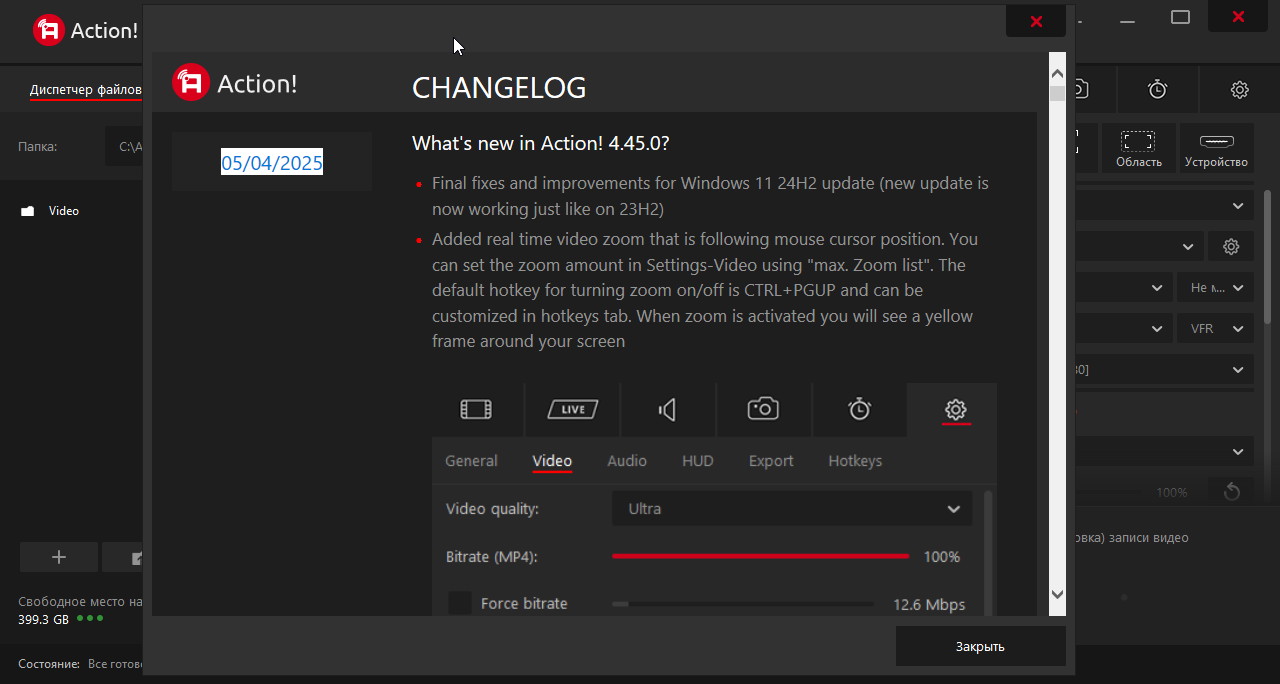The image size is (1280, 684).
Task: Open the stopwatch benchmark tab in main window
Action: click(x=1158, y=89)
